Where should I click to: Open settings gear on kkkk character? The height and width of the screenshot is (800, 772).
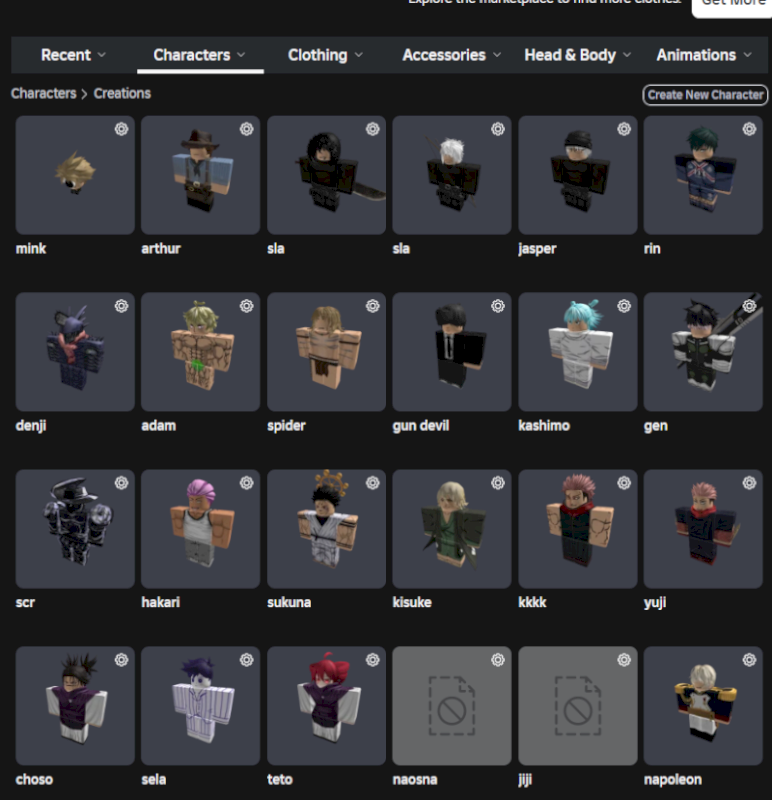[624, 483]
